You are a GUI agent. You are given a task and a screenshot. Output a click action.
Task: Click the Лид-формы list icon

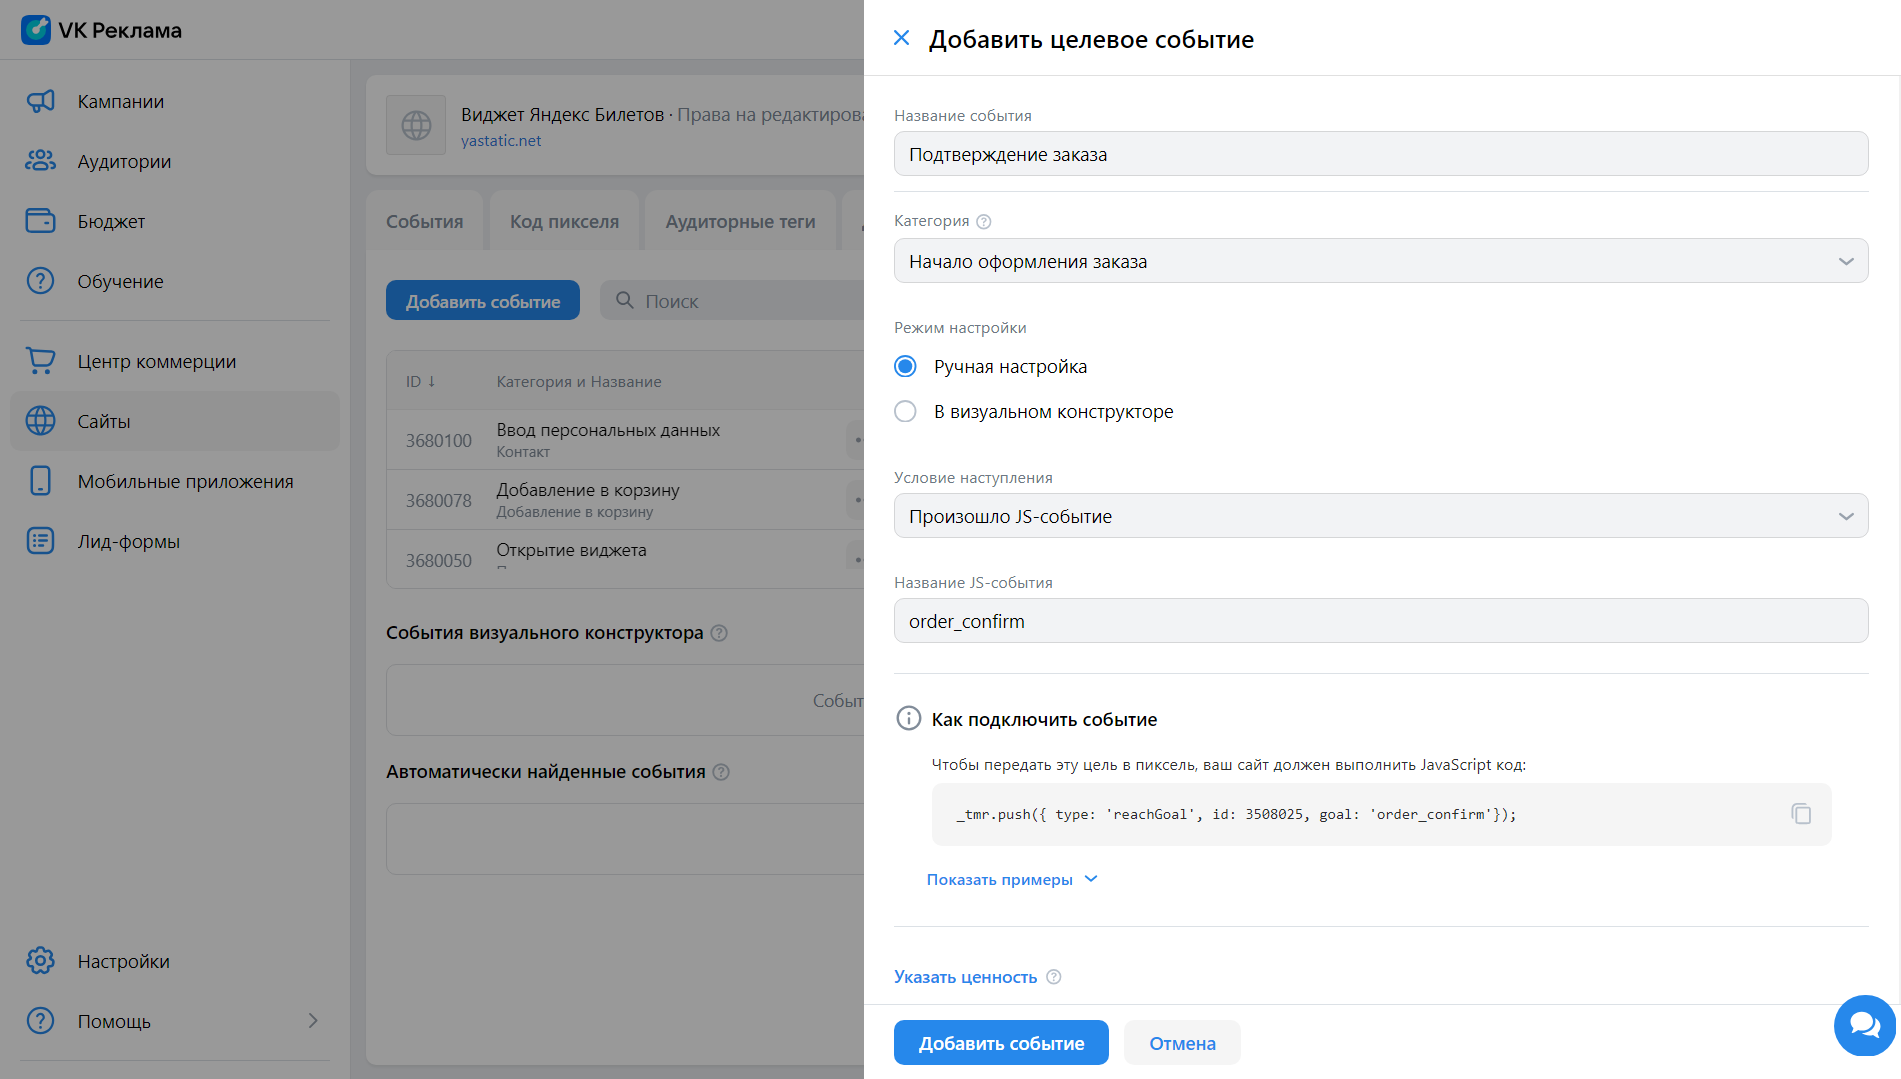(40, 541)
